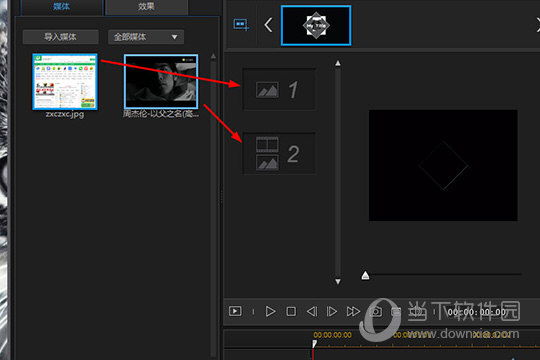Click video/image slot 2
Screen dimensions: 540x360
(279, 154)
